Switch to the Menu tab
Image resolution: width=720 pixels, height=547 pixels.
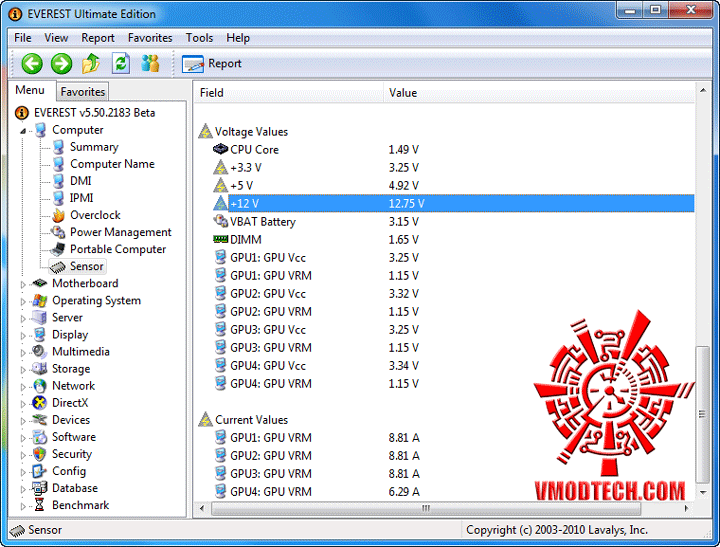(30, 90)
